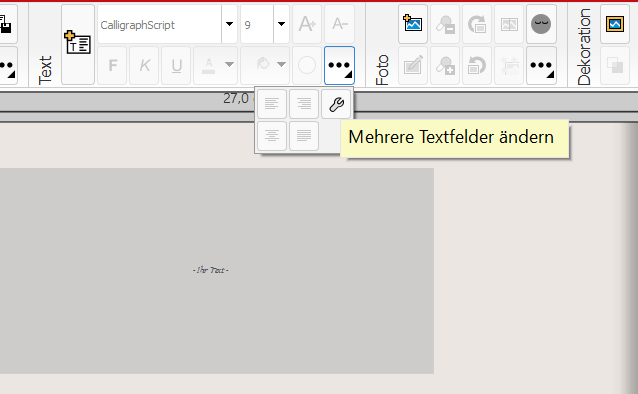Add a new text field
Image resolution: width=638 pixels, height=394 pixels.
78,45
